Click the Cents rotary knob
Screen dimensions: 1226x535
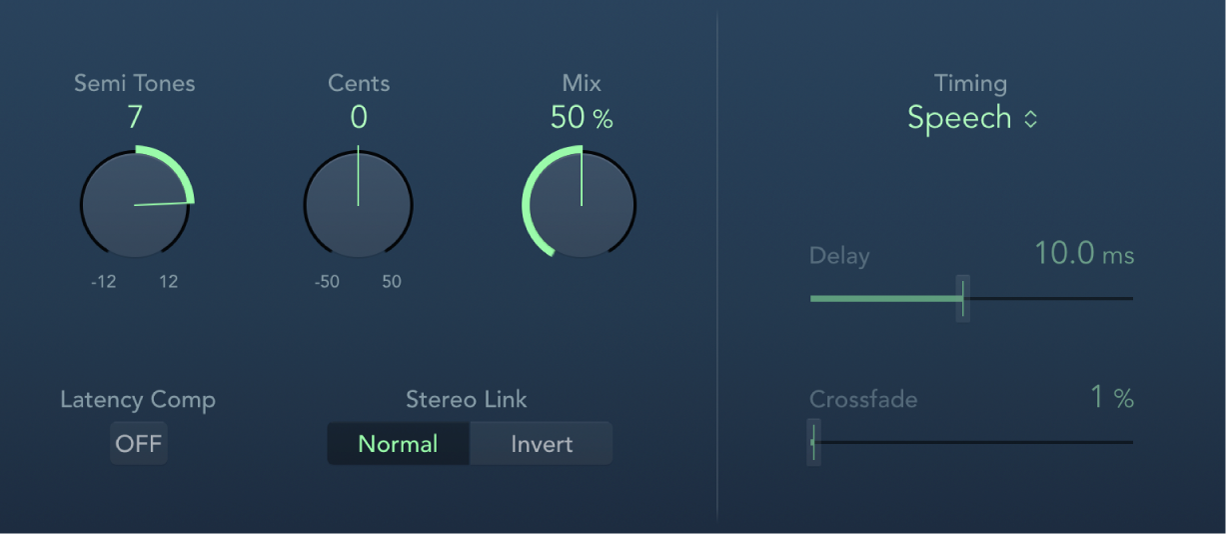point(358,205)
